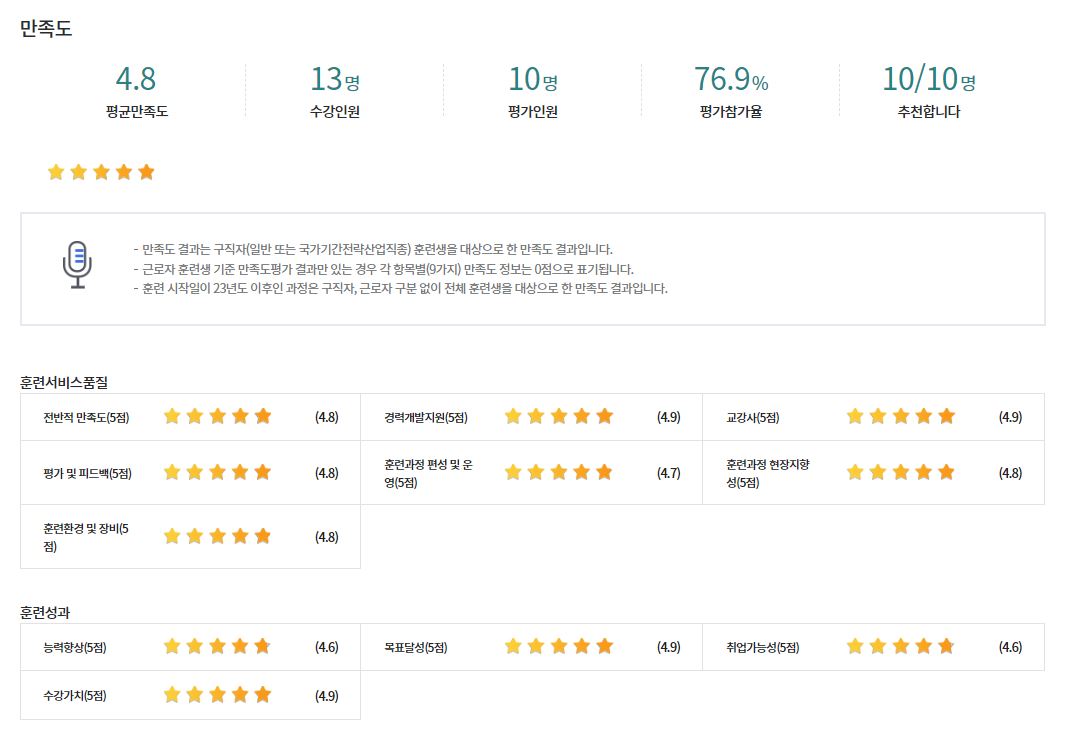1069x749 pixels.
Task: Click the 목표달성 star rating
Action: (558, 647)
